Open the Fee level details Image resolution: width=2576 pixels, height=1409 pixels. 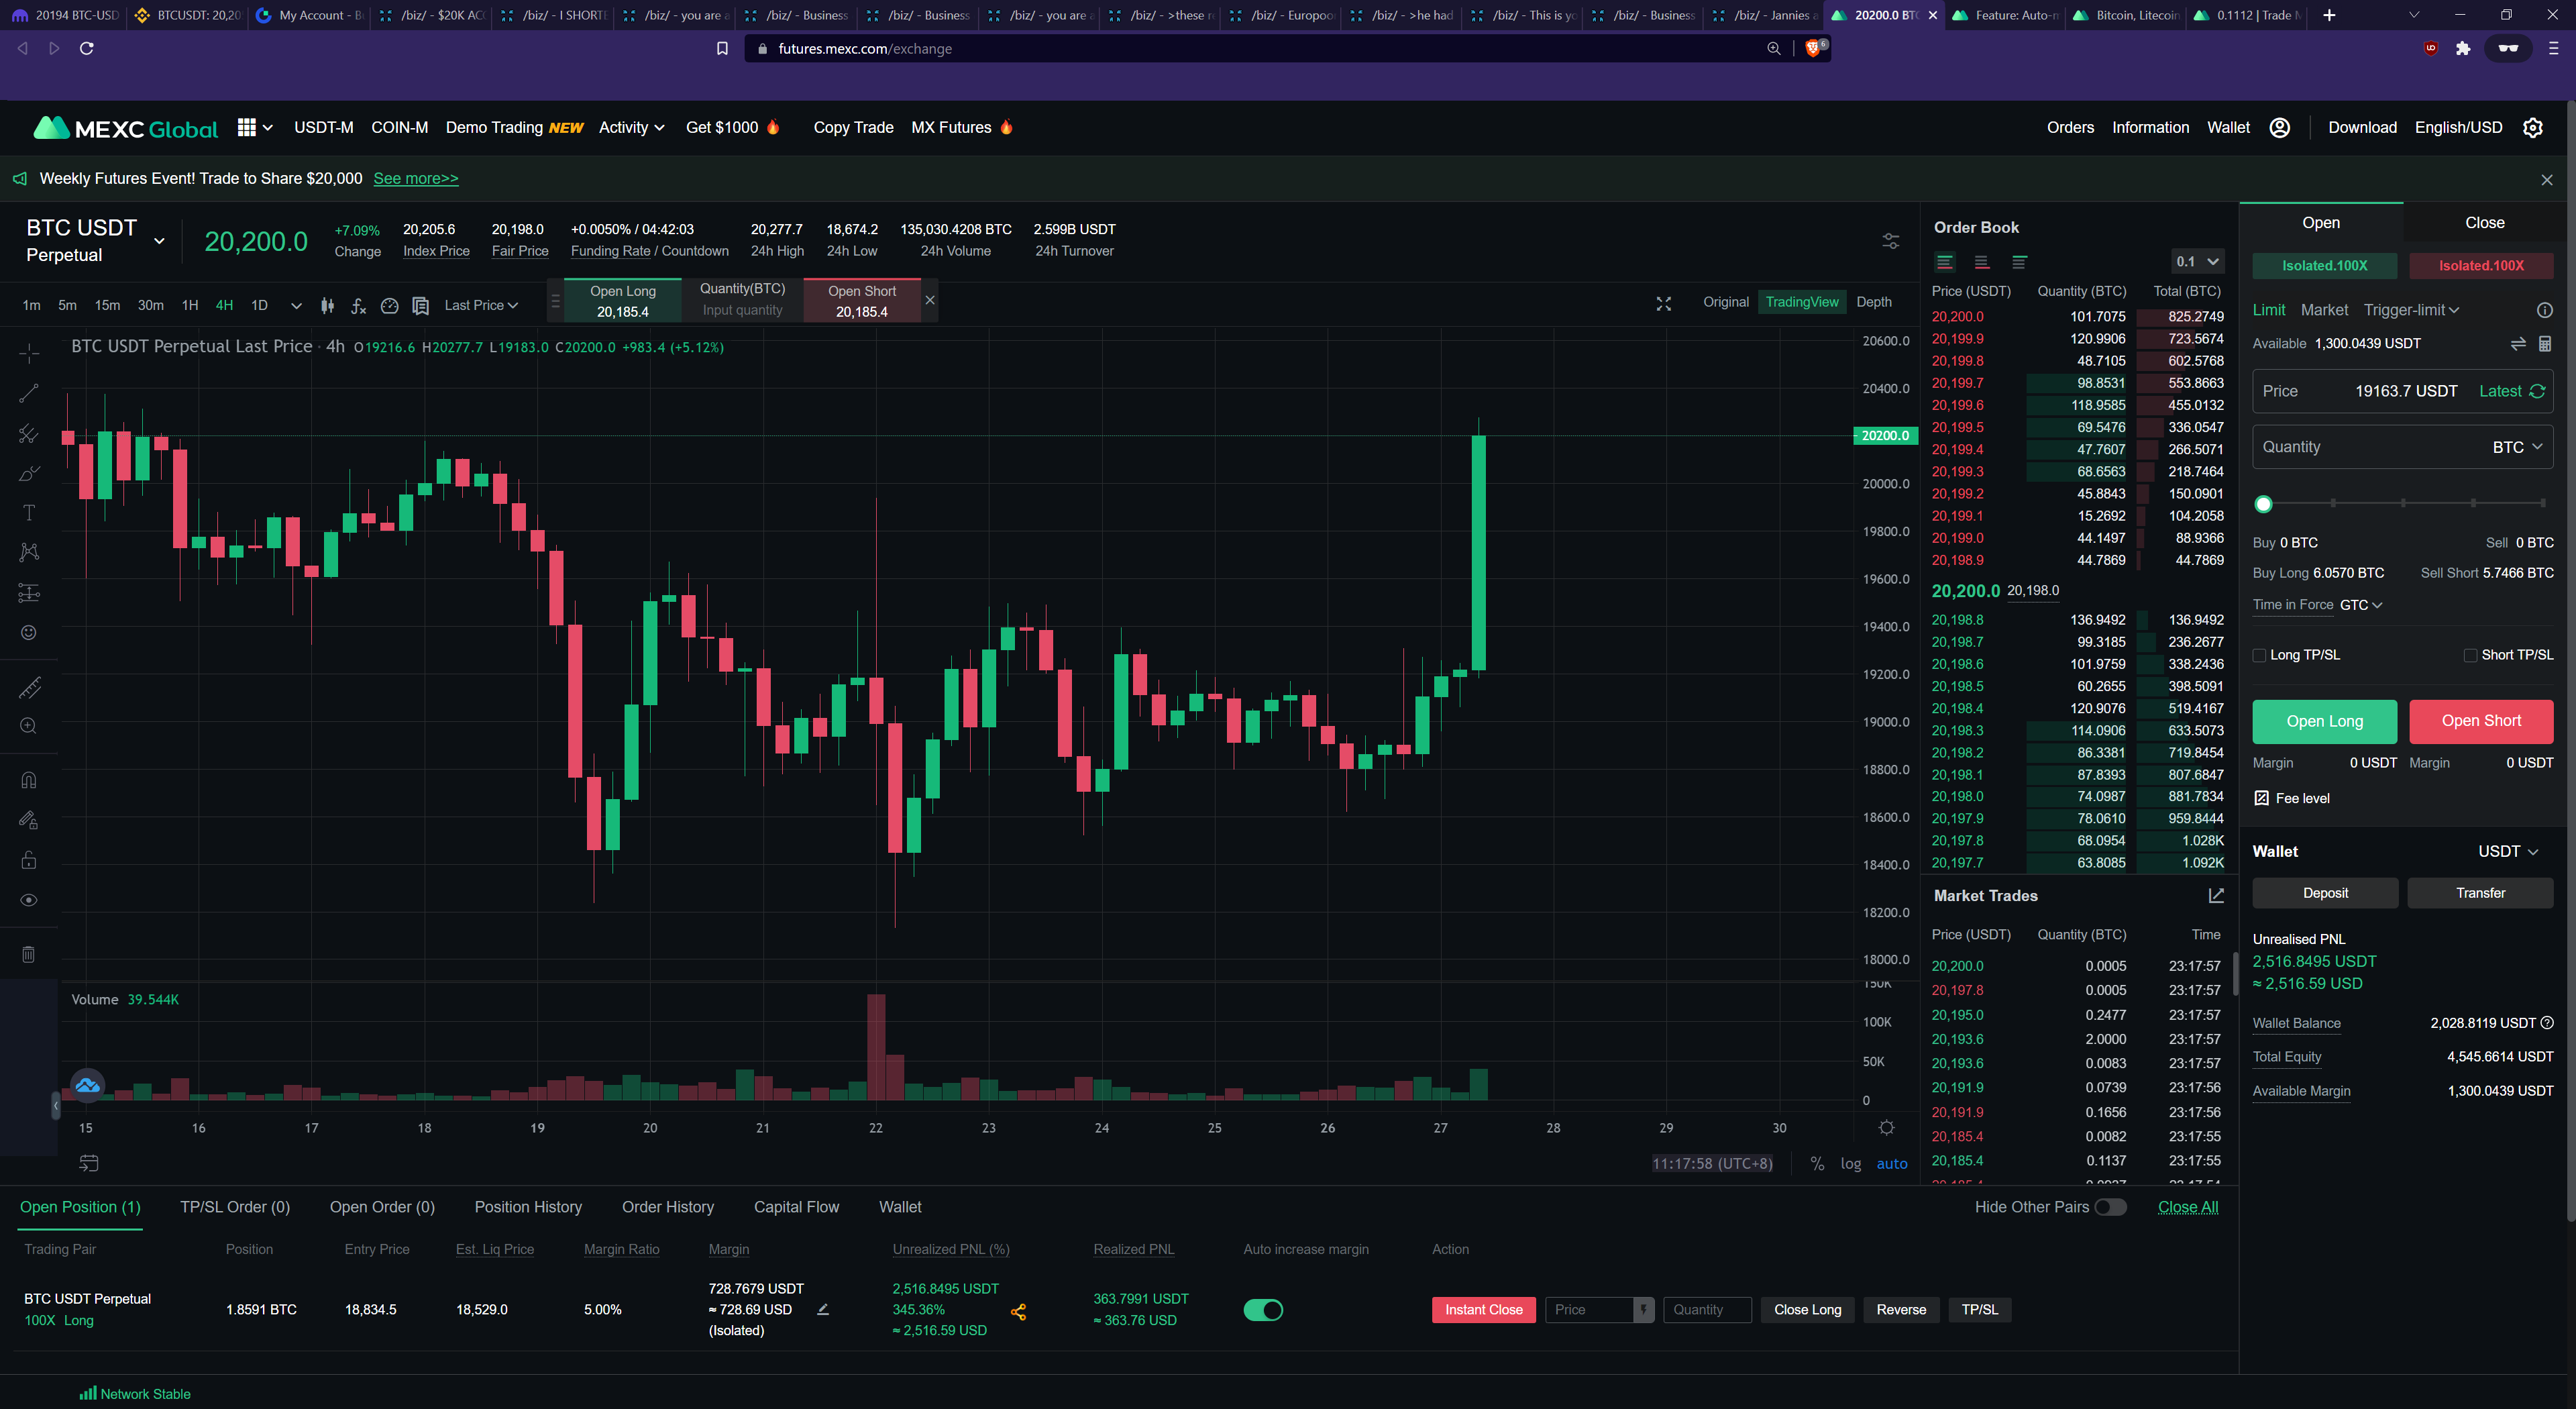(x=2291, y=798)
